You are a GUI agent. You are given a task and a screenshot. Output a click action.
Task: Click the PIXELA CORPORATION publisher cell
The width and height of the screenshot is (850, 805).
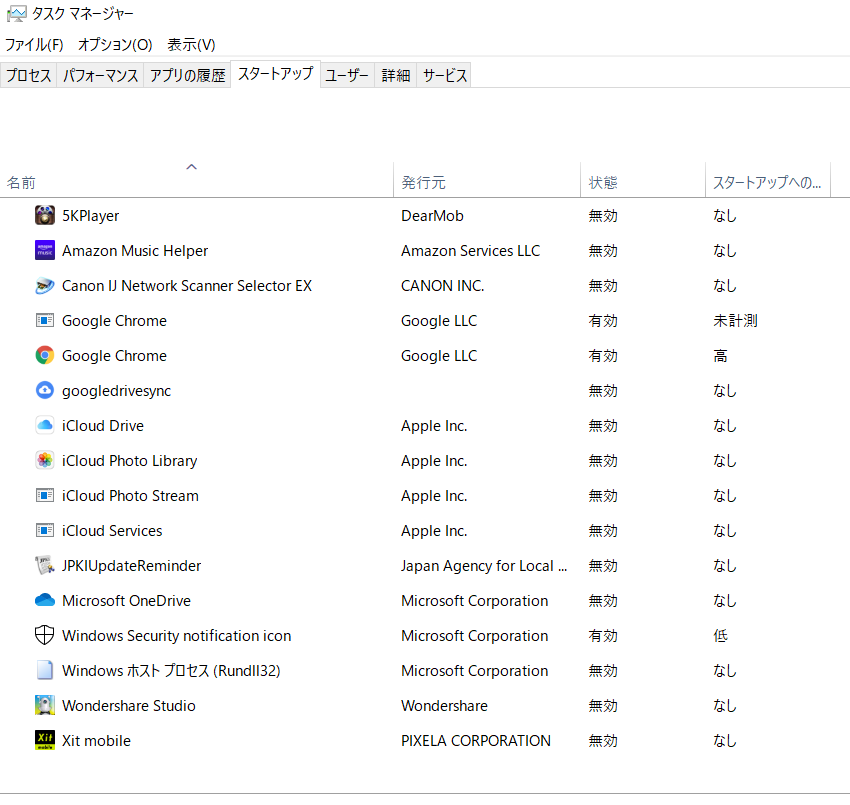tap(476, 740)
